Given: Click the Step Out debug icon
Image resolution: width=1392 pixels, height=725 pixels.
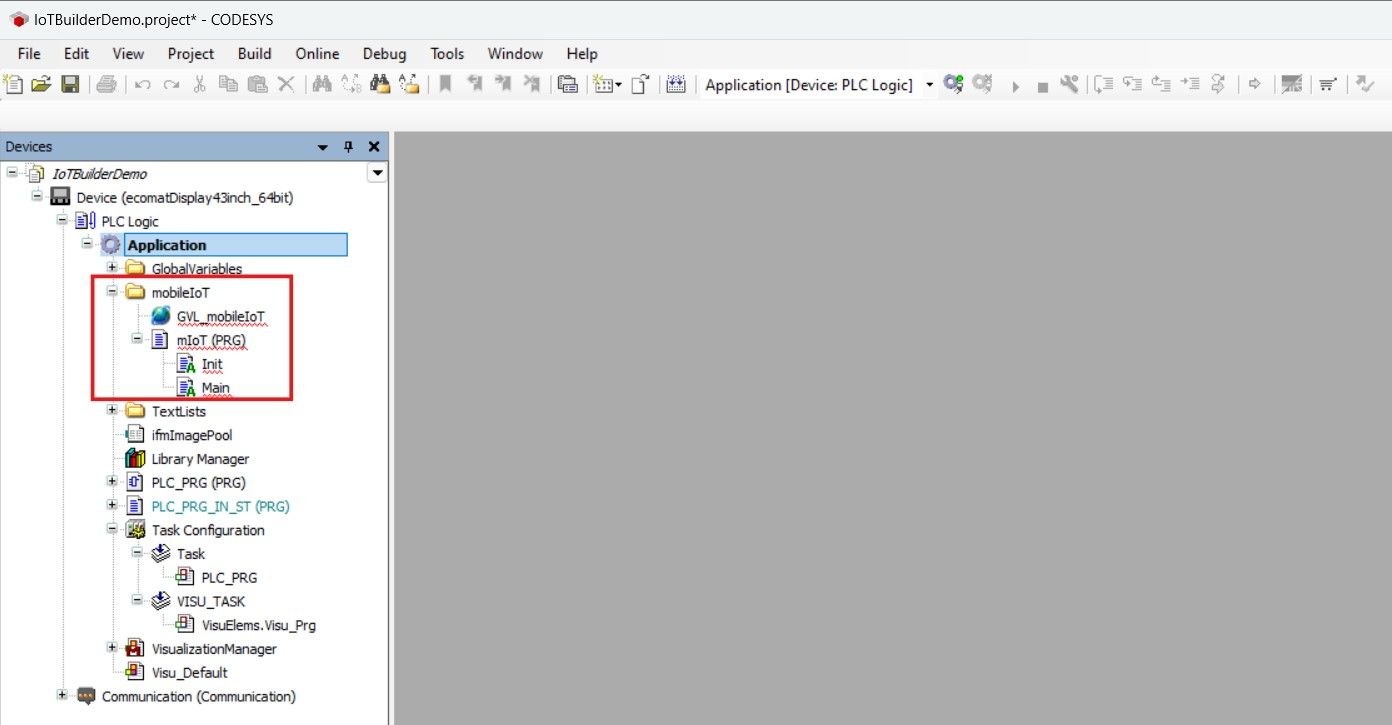Looking at the screenshot, I should coord(1160,84).
